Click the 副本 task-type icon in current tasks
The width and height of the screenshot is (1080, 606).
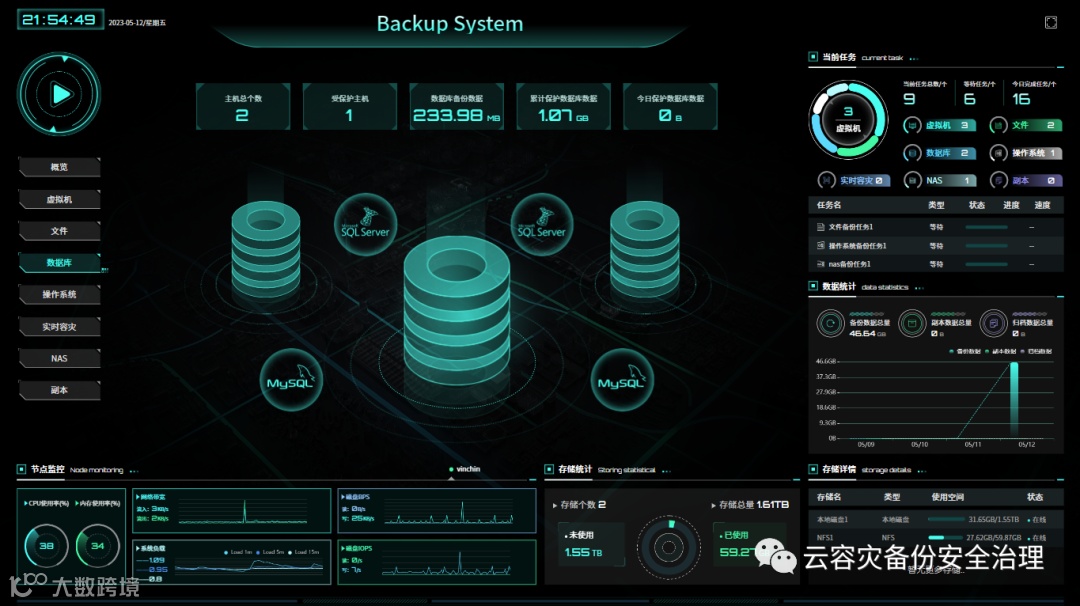[x=998, y=180]
